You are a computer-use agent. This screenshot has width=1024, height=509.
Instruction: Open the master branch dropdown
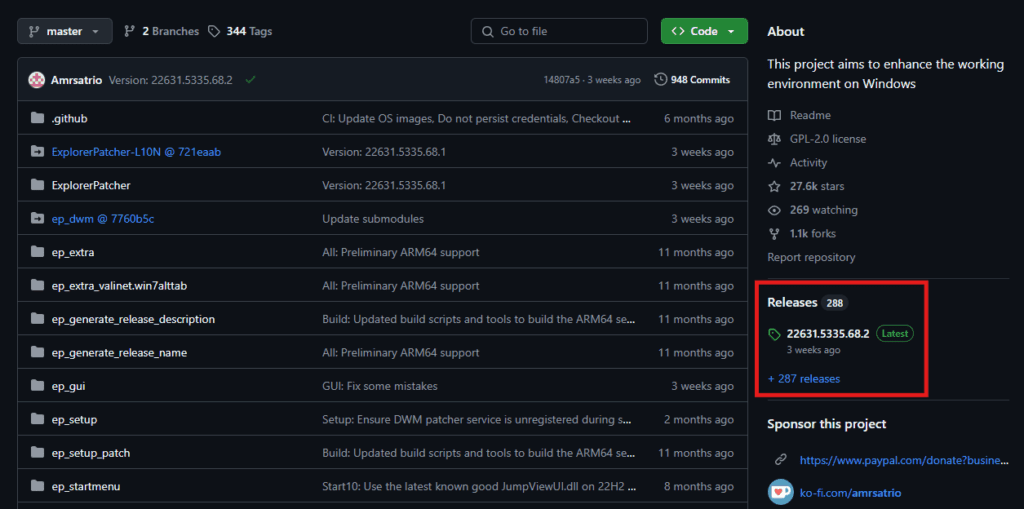pyautogui.click(x=65, y=31)
